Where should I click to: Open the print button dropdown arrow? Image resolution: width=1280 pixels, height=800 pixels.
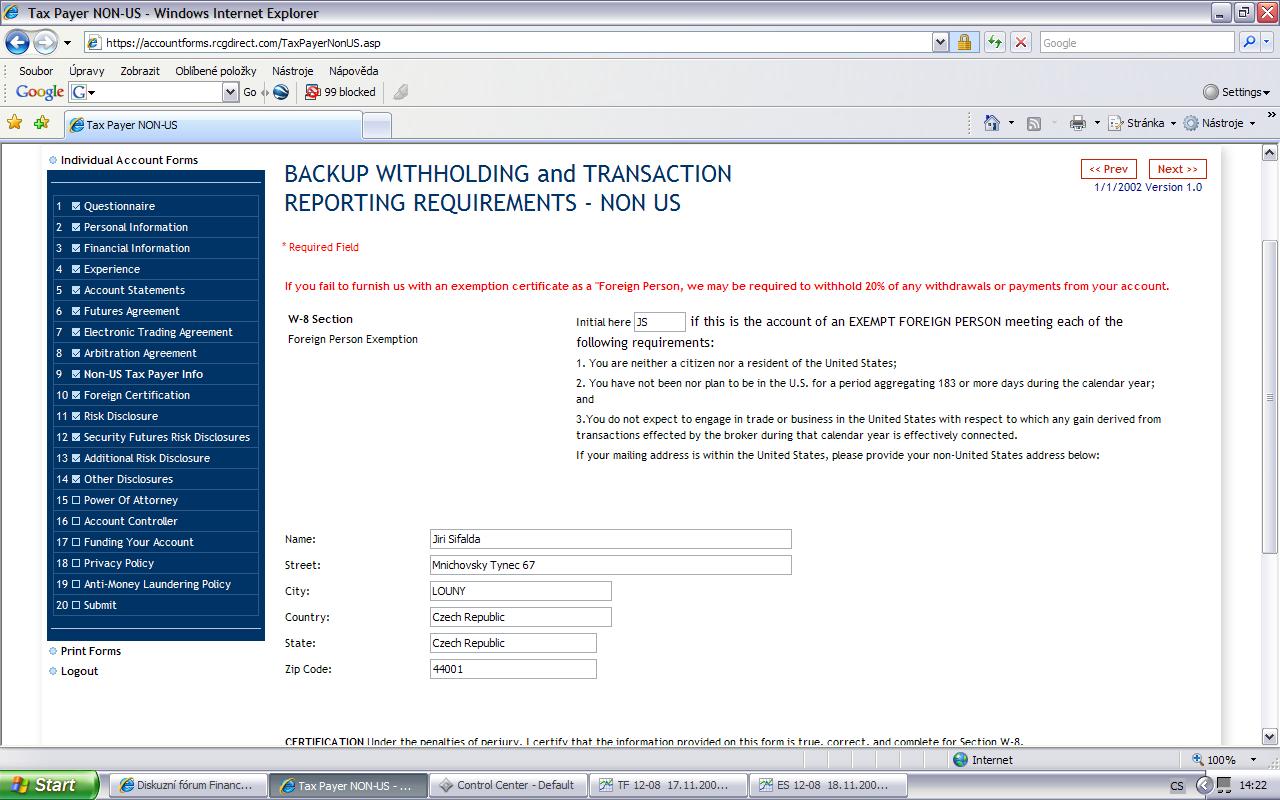[x=1096, y=123]
